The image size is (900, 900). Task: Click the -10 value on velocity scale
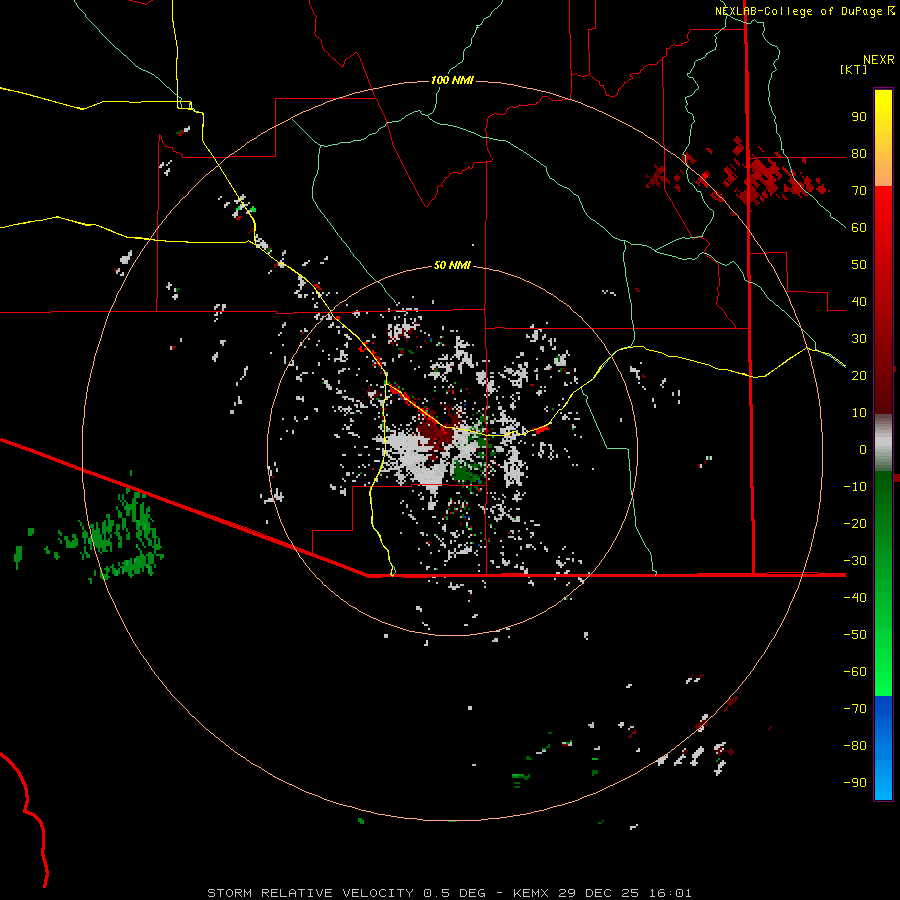(855, 487)
